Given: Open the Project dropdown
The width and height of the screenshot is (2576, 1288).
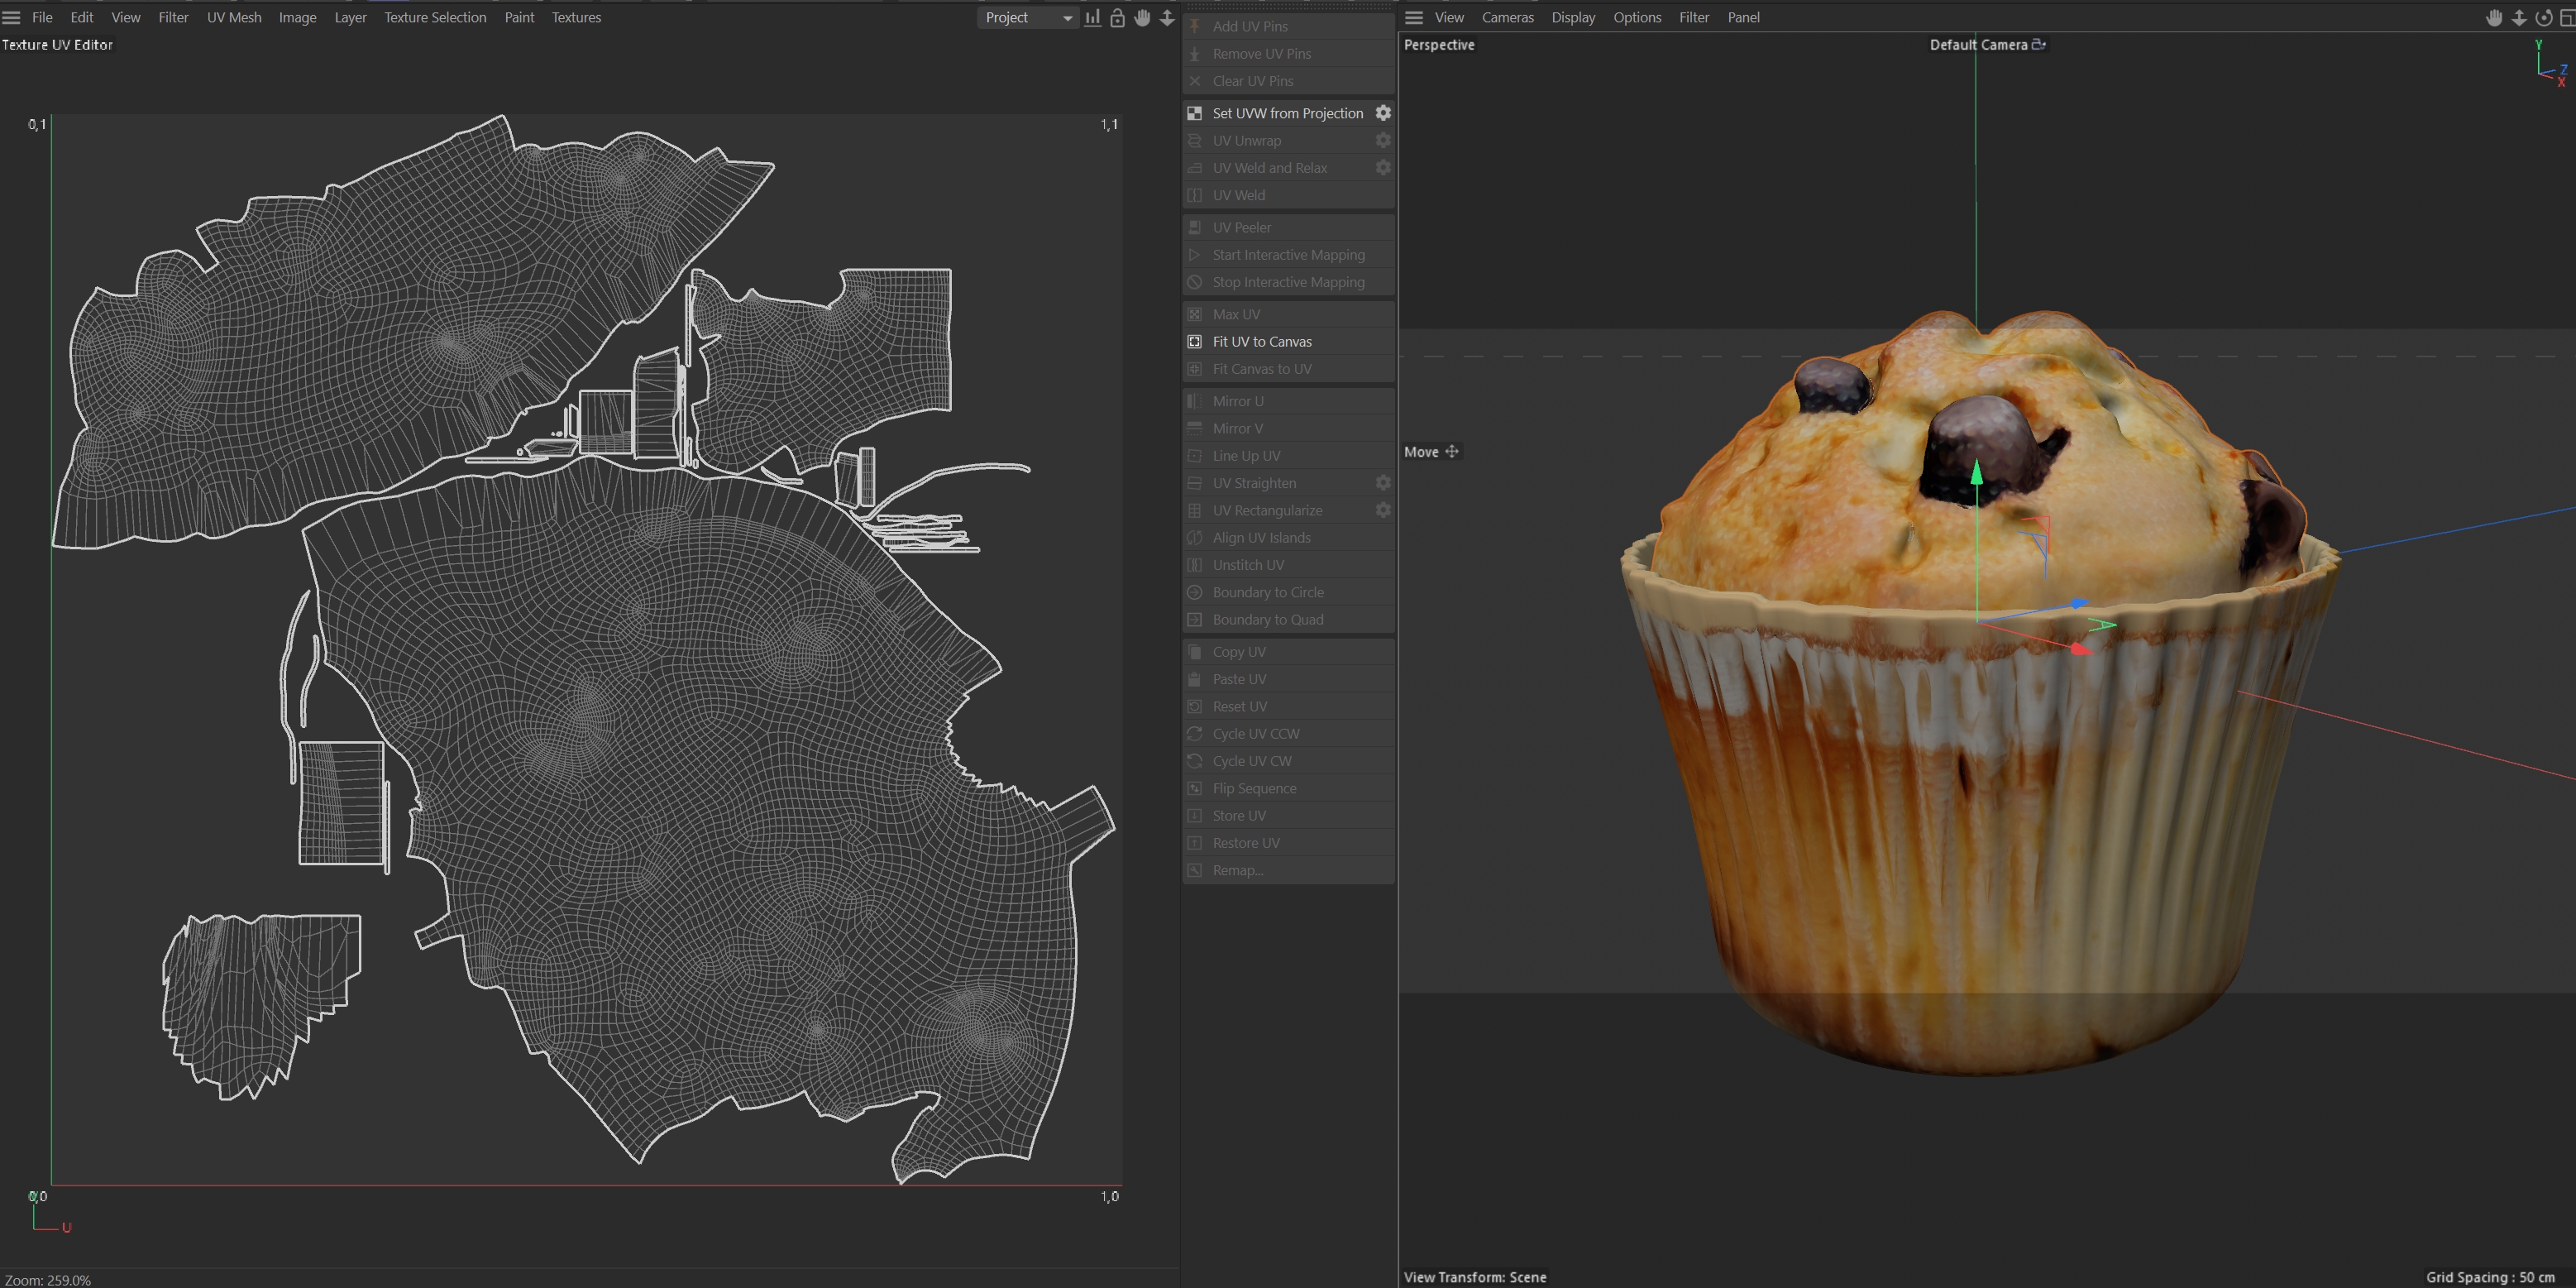Looking at the screenshot, I should 1028,18.
